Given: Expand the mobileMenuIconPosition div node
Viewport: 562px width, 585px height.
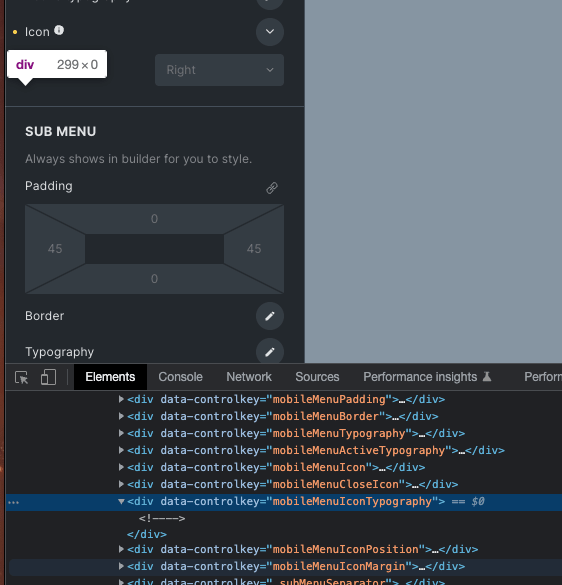Looking at the screenshot, I should (x=121, y=549).
